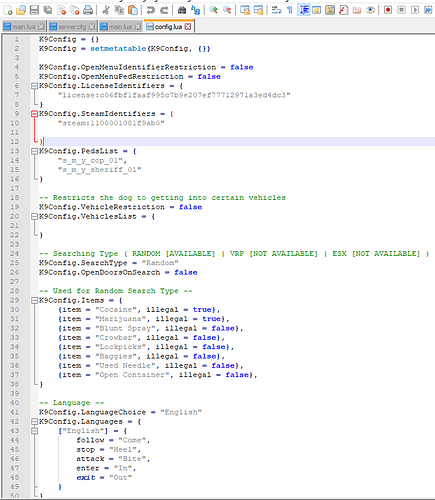Close the config.lua tab
Viewport: 435px width, 500px height.
pos(188,27)
